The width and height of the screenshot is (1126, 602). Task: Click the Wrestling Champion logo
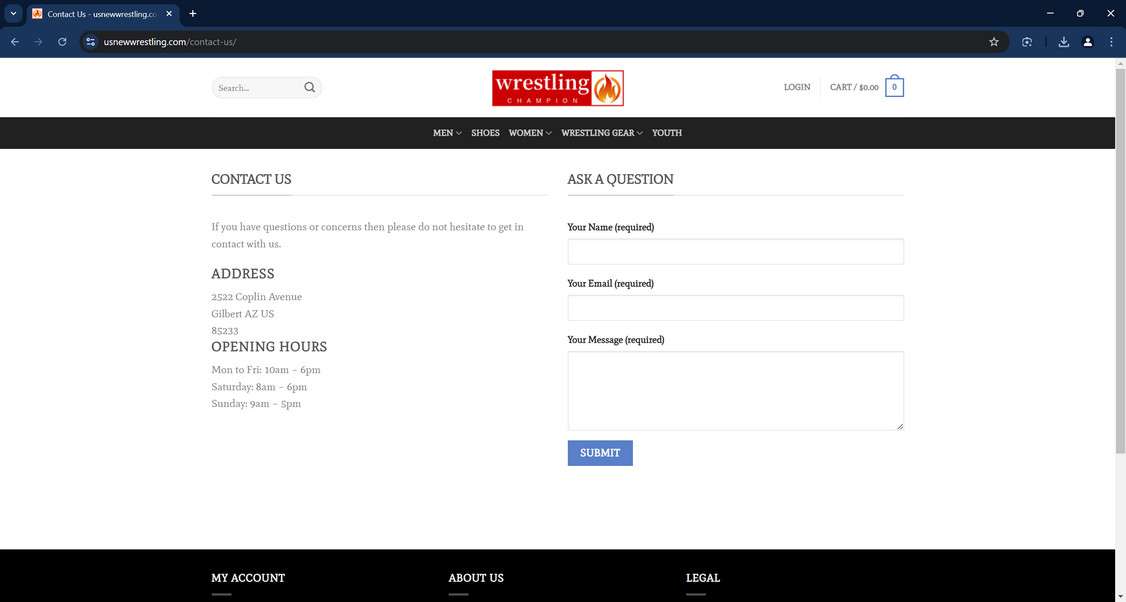(558, 88)
